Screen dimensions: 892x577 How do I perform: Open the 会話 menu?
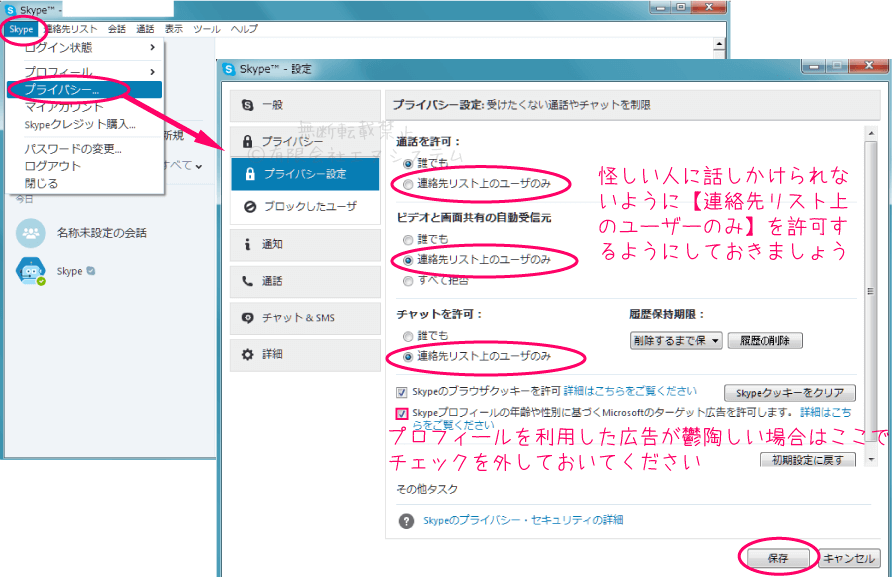pos(117,29)
